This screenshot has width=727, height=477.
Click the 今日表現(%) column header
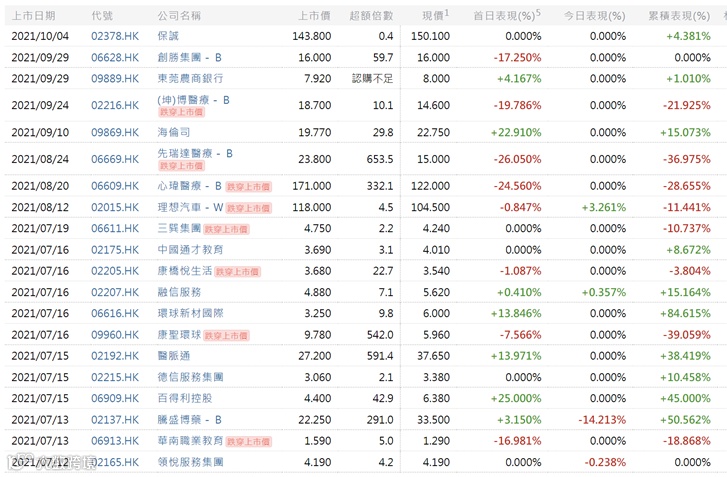tap(595, 16)
